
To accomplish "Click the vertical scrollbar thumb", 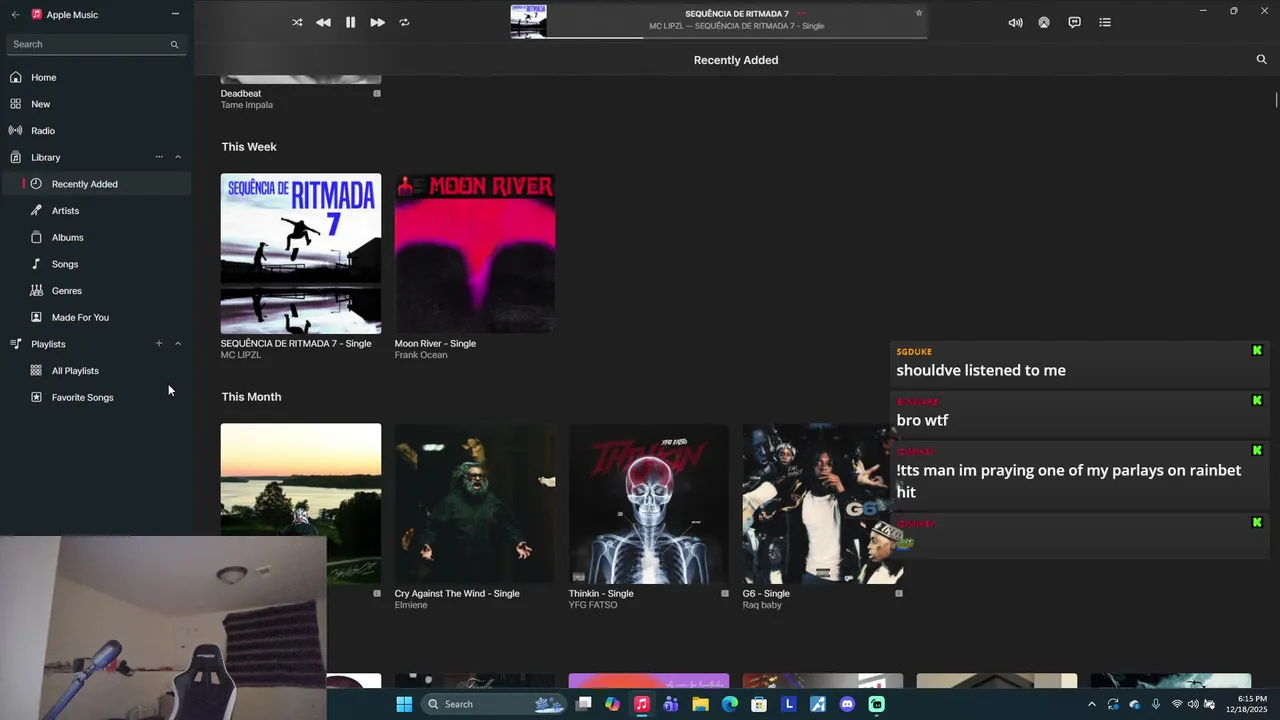I will point(1276,101).
